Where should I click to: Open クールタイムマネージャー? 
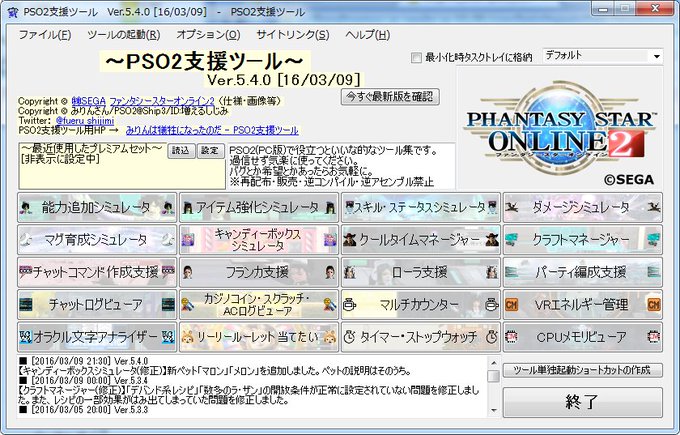pos(421,240)
